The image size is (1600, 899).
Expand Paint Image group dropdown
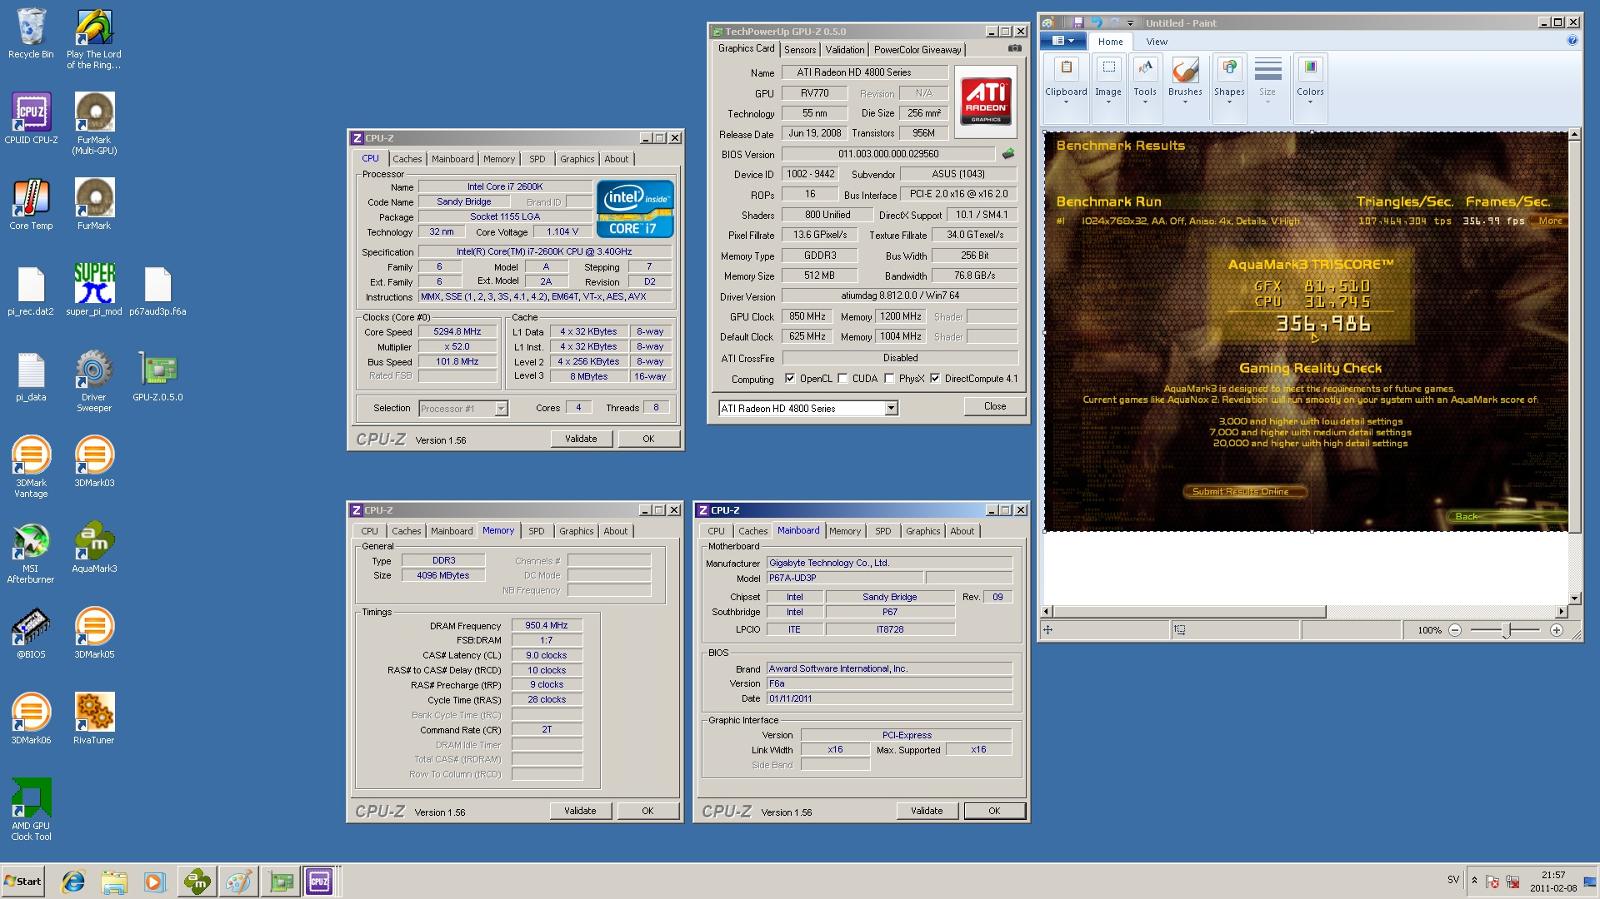(x=1108, y=78)
